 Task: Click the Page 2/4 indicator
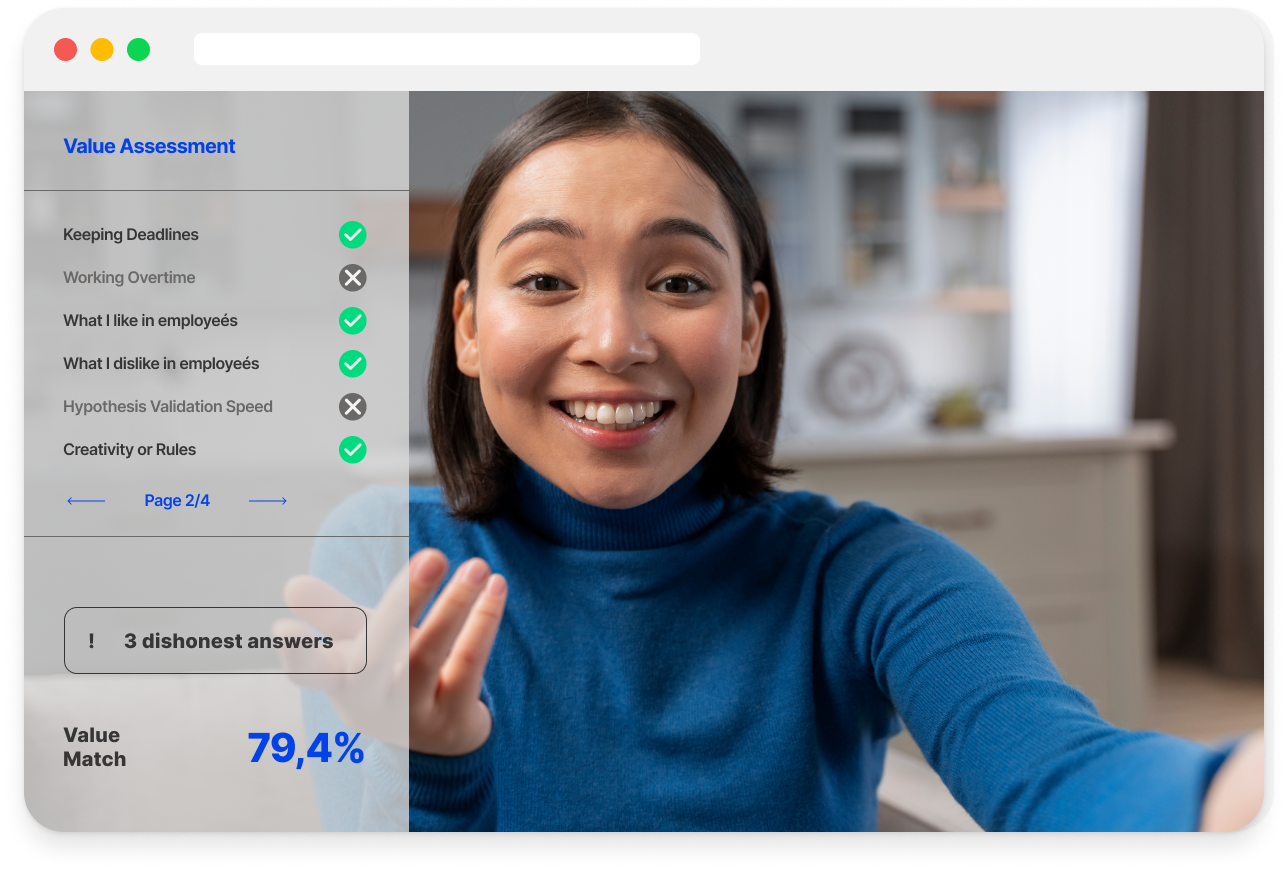point(177,501)
